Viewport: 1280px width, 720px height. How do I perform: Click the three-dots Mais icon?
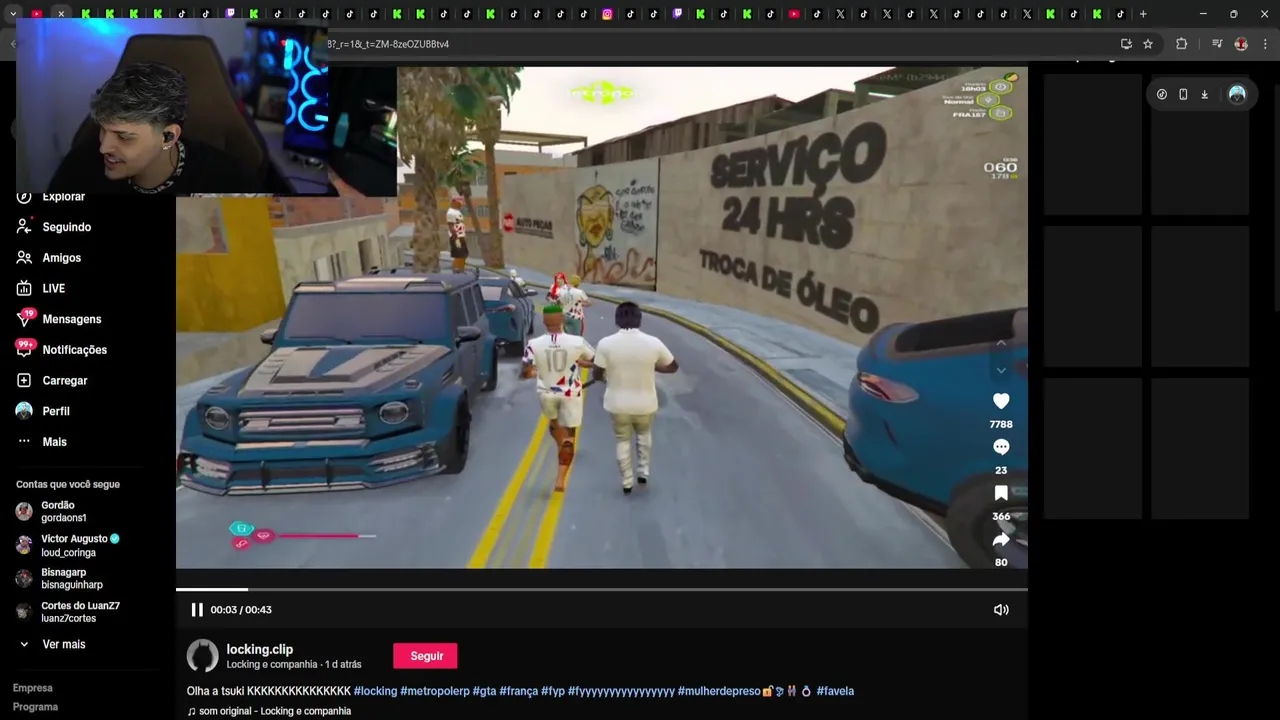[x=24, y=442]
